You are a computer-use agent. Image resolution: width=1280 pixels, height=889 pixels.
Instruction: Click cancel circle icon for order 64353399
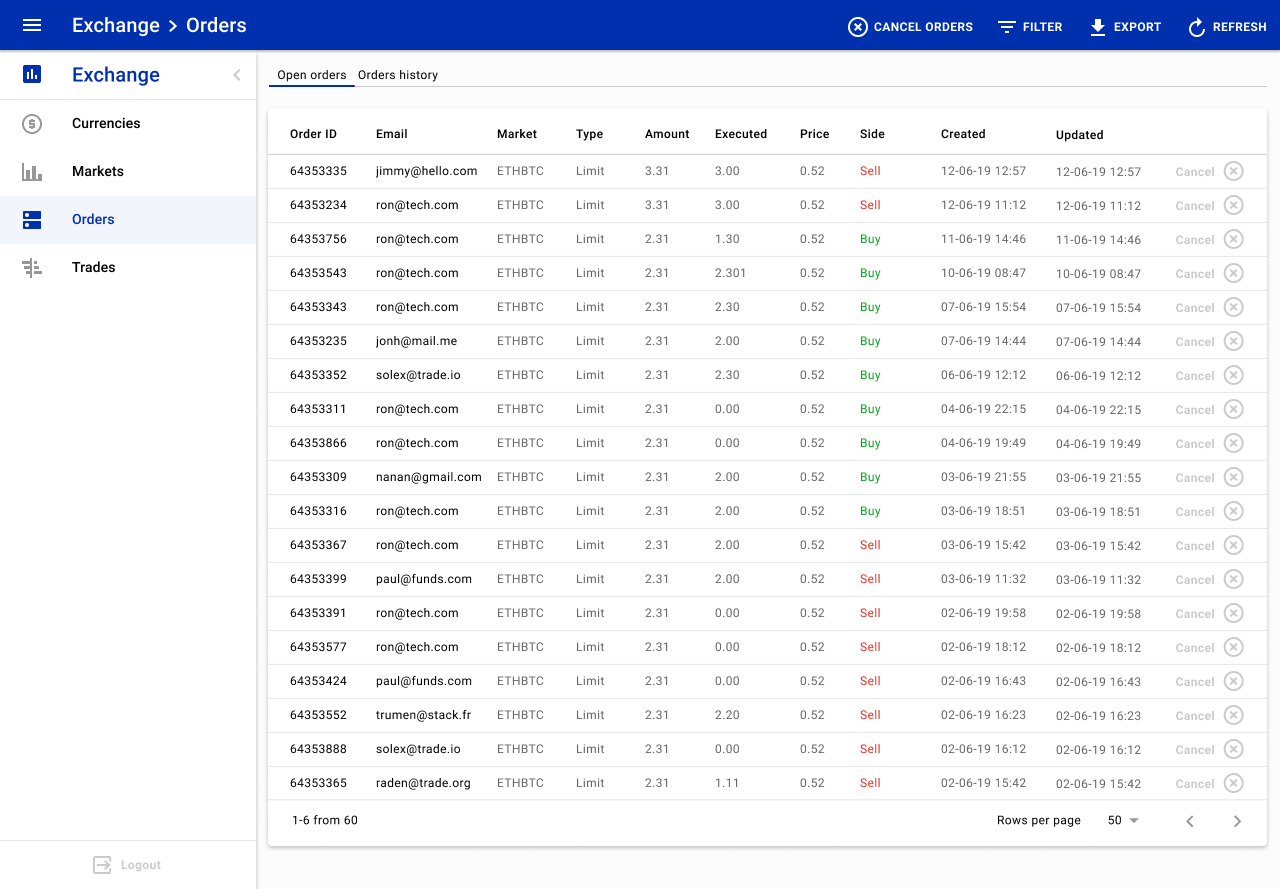pyautogui.click(x=1234, y=579)
